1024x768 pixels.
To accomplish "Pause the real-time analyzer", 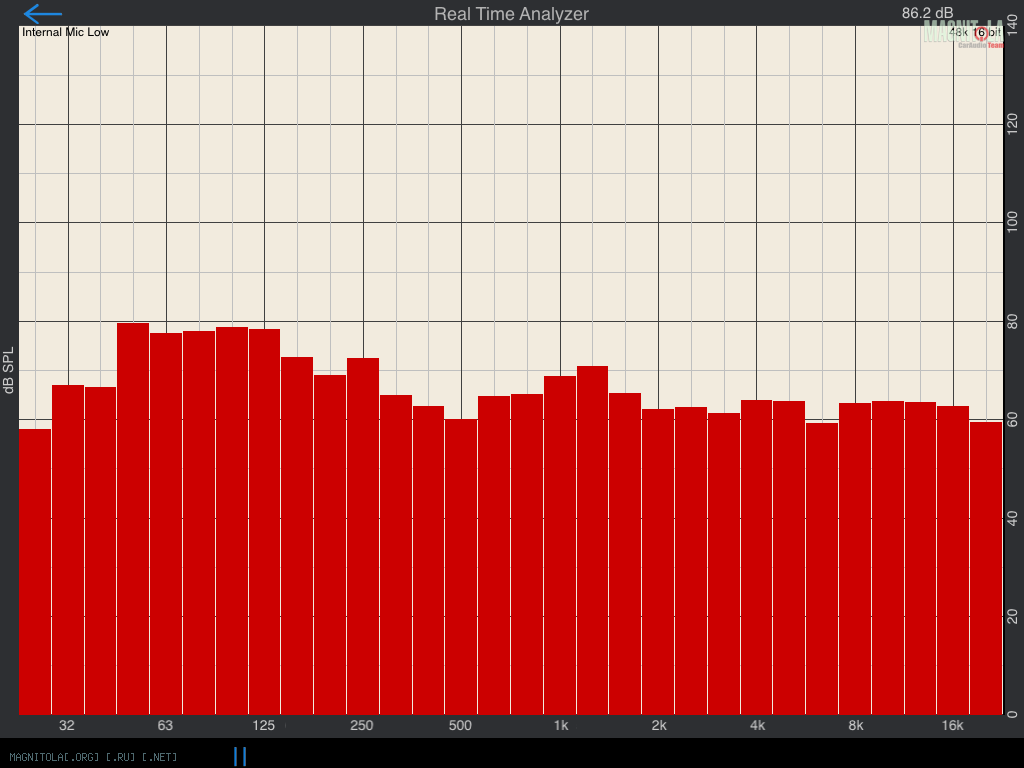I will 240,756.
